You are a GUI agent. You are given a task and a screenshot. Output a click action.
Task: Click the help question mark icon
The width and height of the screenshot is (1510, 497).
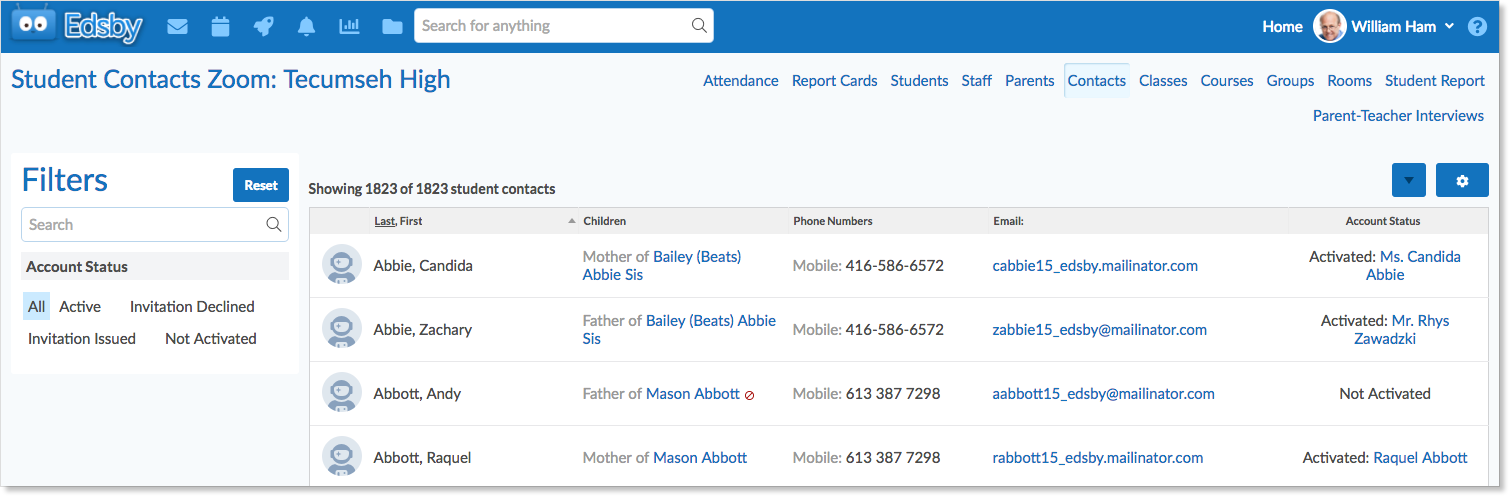coord(1477,27)
